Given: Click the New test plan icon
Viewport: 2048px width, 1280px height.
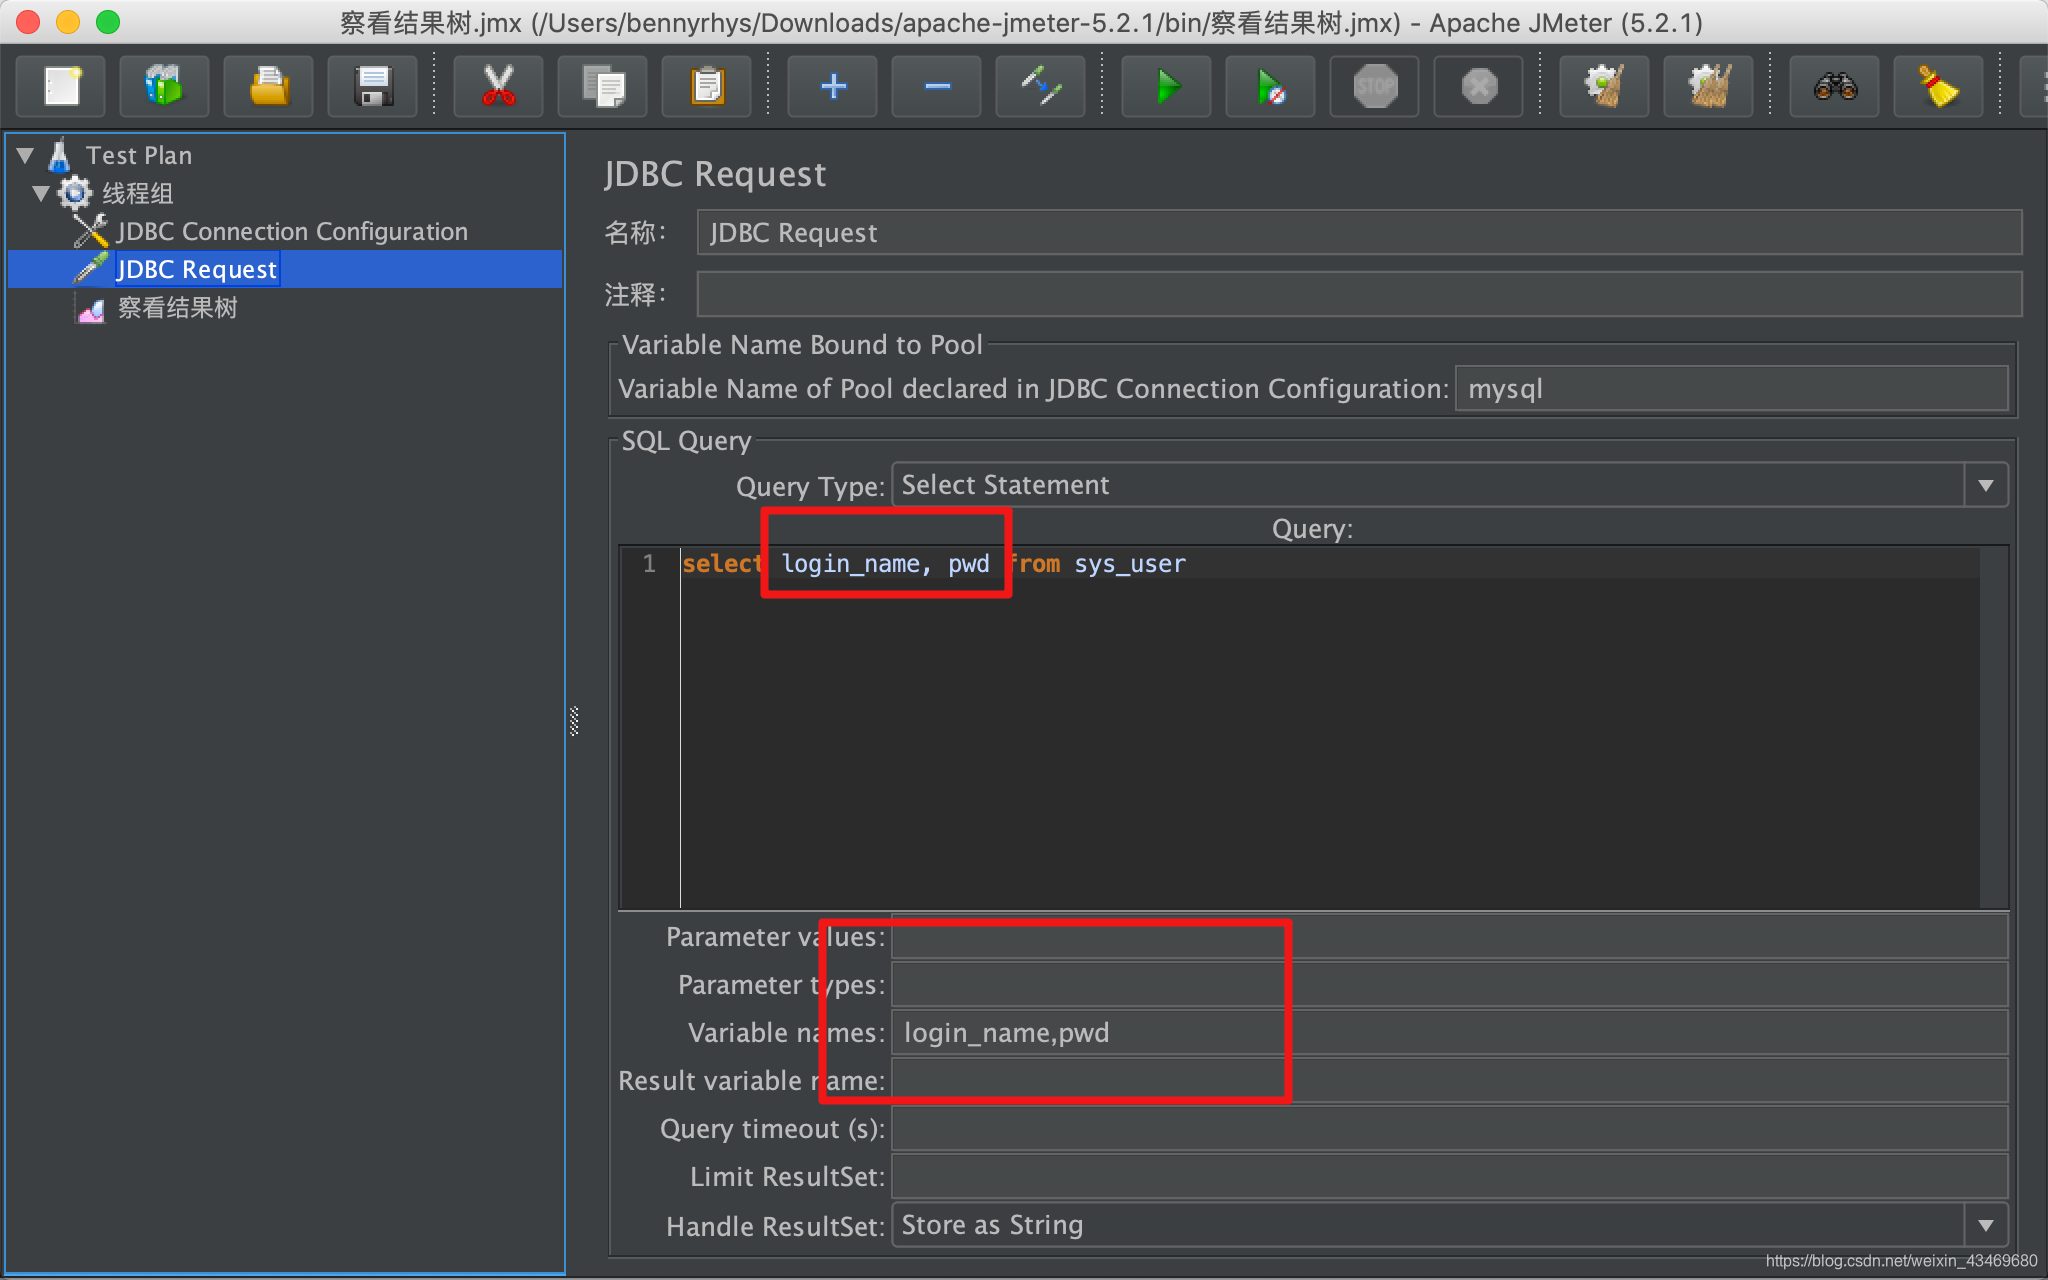Looking at the screenshot, I should click(x=62, y=86).
